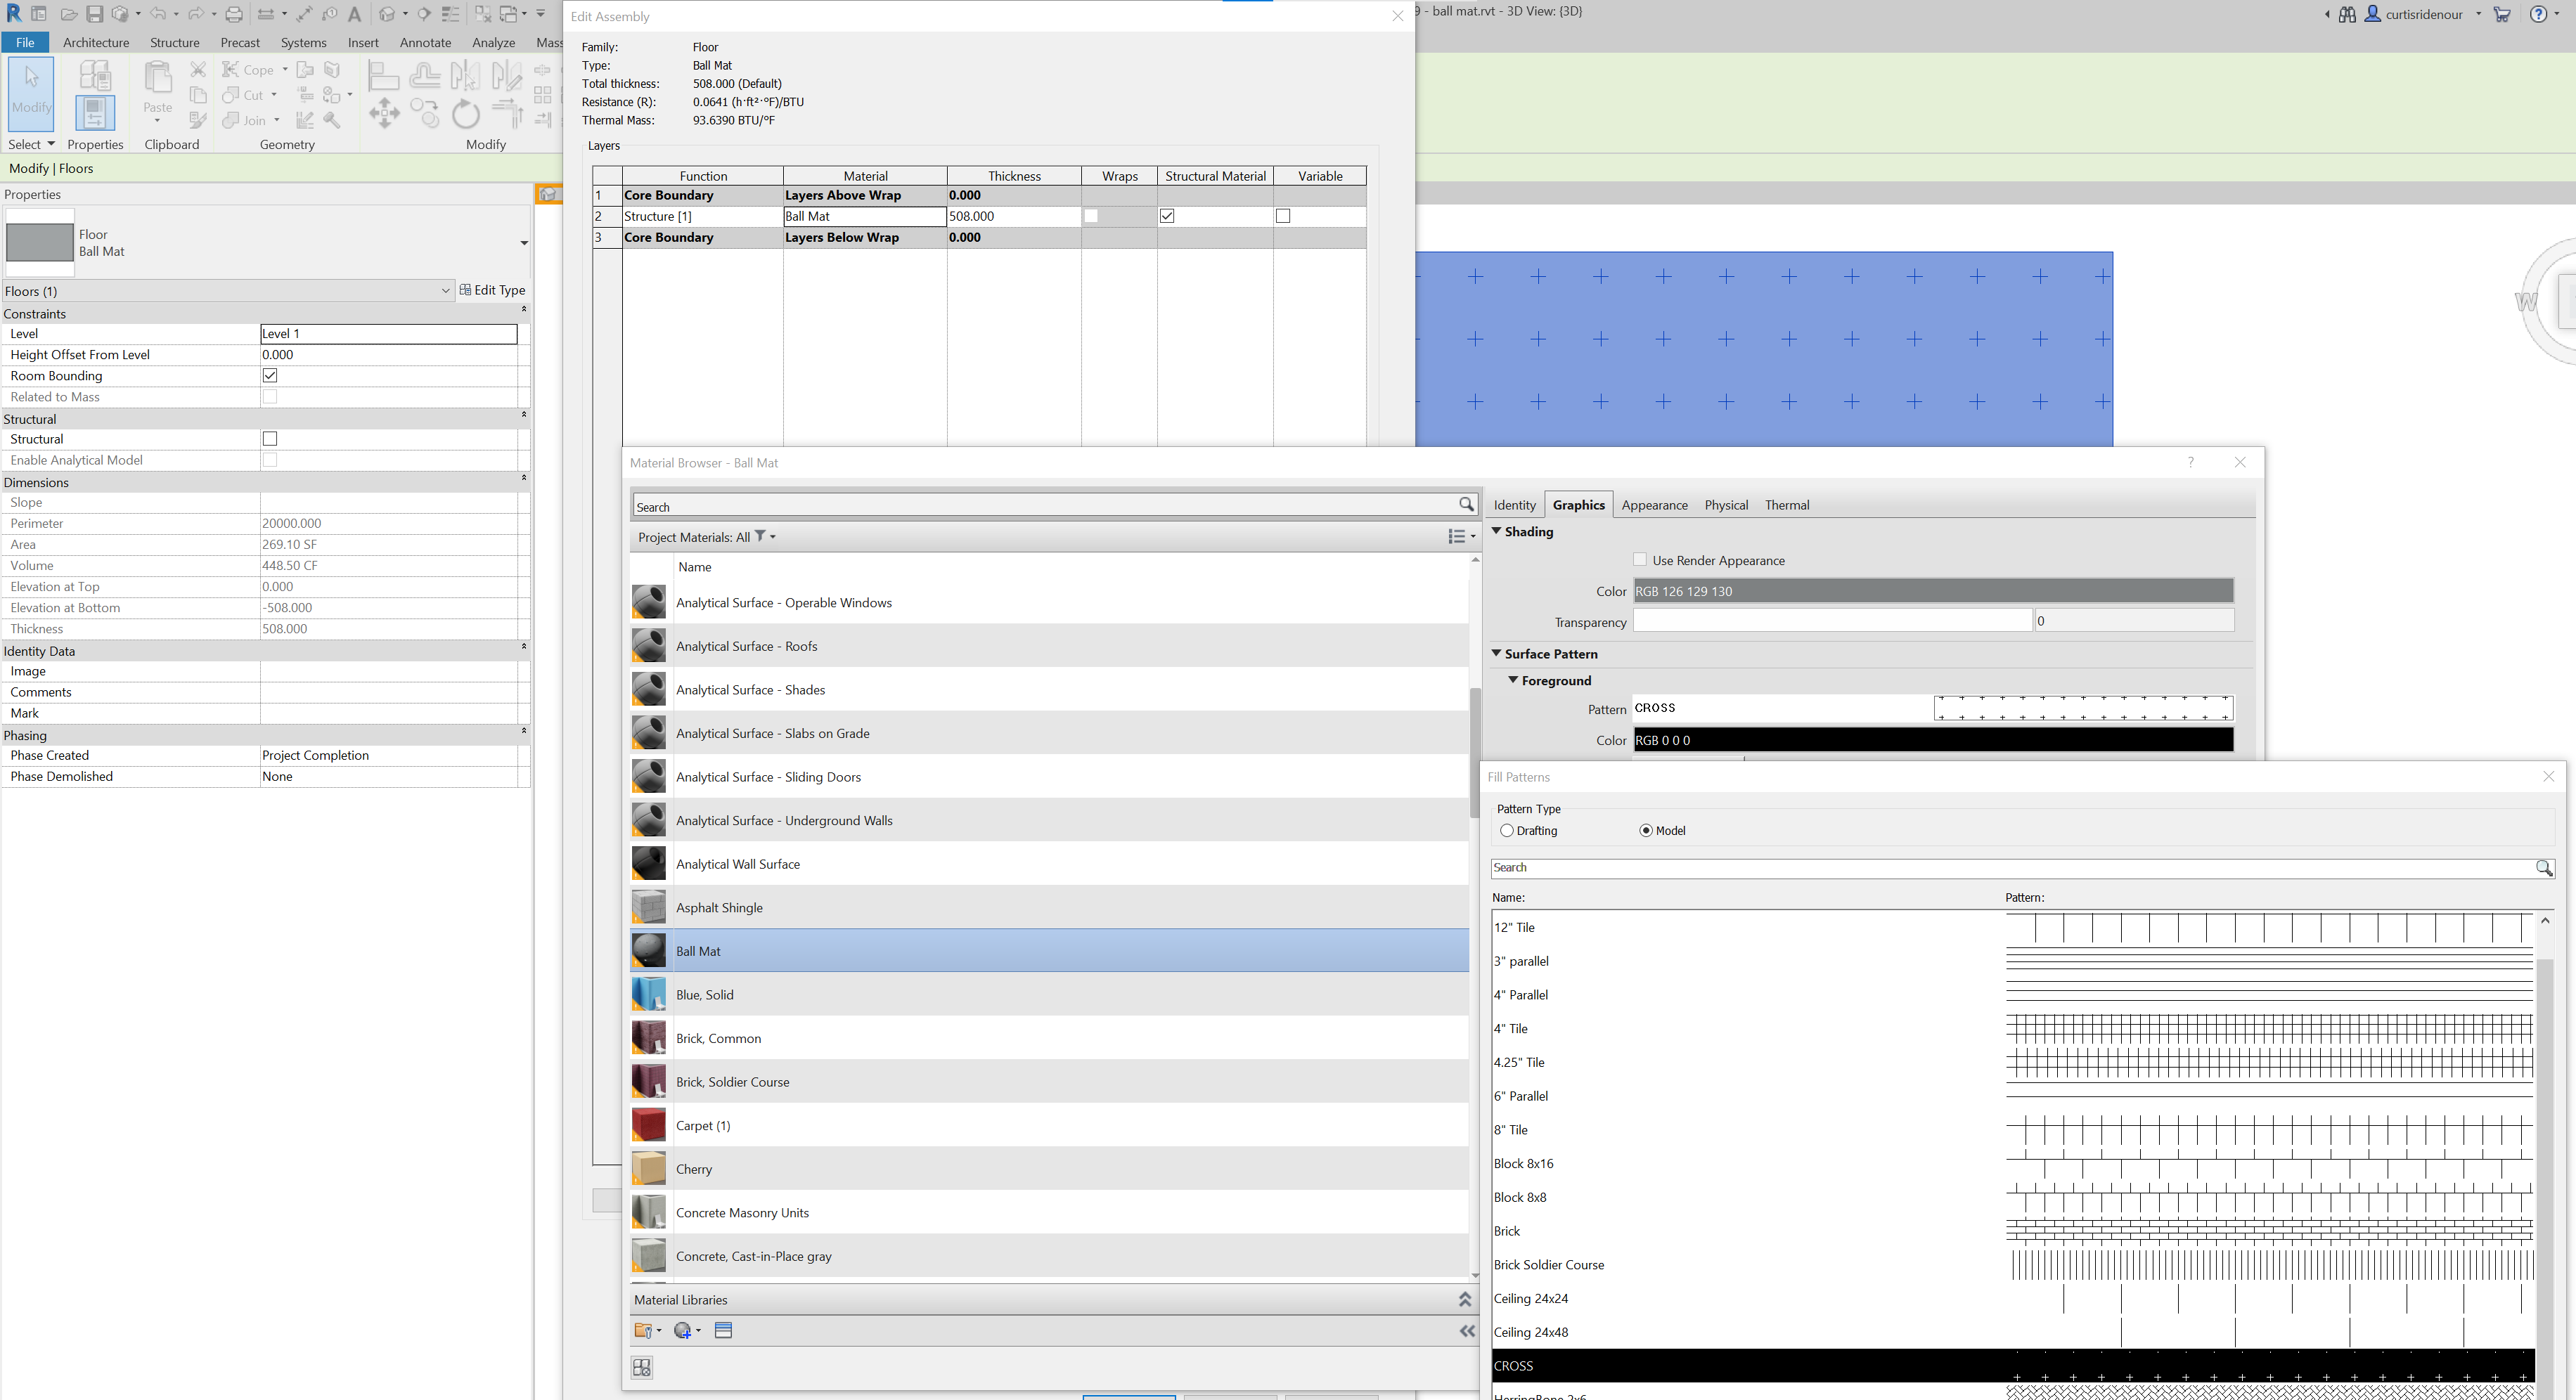This screenshot has height=1400, width=2576.
Task: Open the Floors type selector dropdown
Action: coord(447,291)
